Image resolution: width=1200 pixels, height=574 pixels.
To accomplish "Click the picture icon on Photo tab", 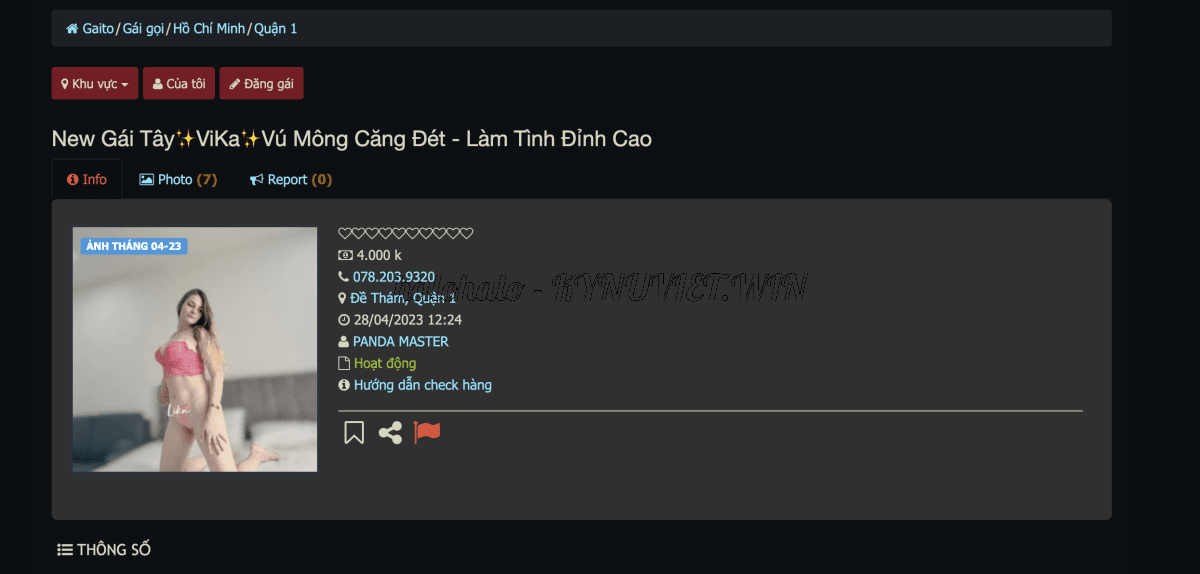I will tap(146, 180).
